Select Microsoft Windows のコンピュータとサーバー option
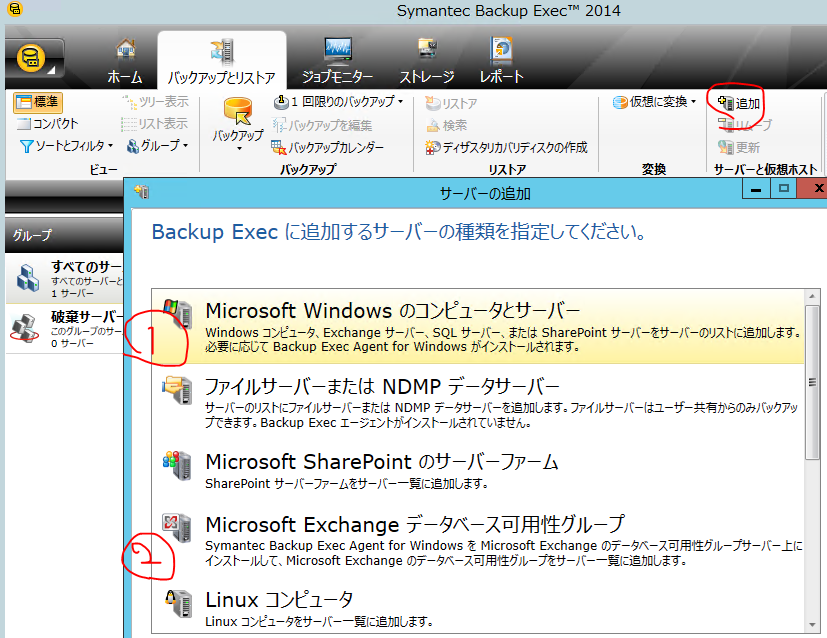Viewport: 827px width, 638px height. pos(478,327)
